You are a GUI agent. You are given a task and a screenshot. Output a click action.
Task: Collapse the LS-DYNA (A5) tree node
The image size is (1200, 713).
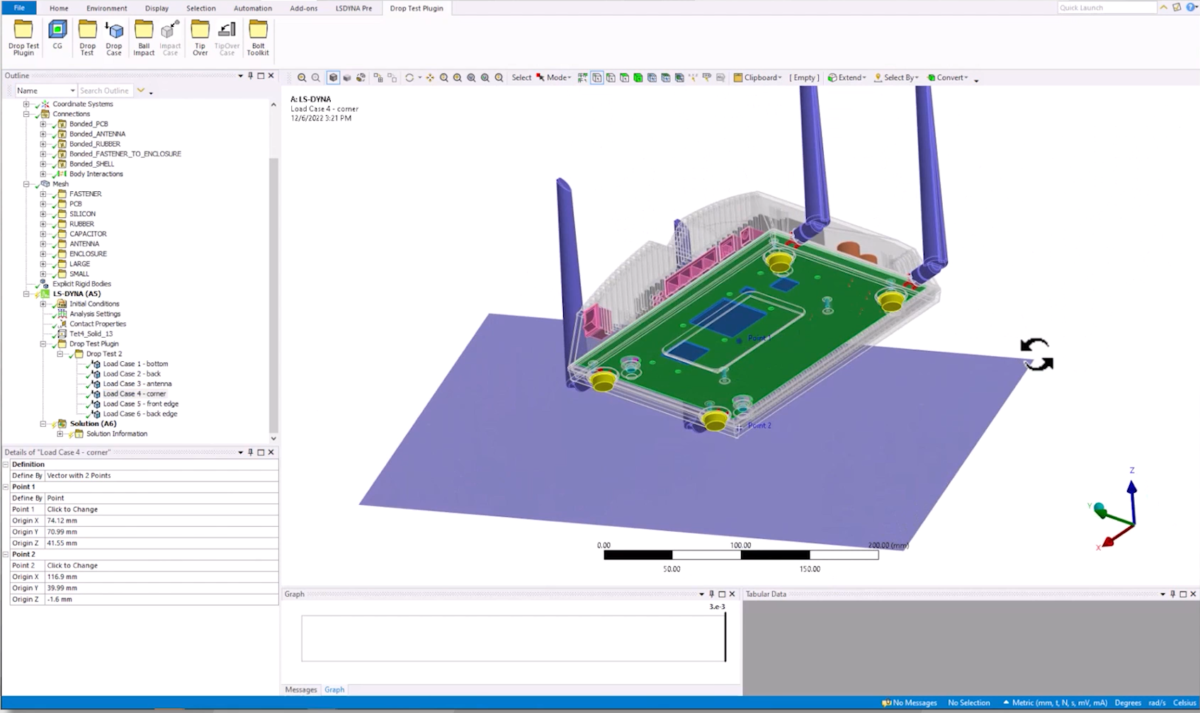pyautogui.click(x=27, y=294)
